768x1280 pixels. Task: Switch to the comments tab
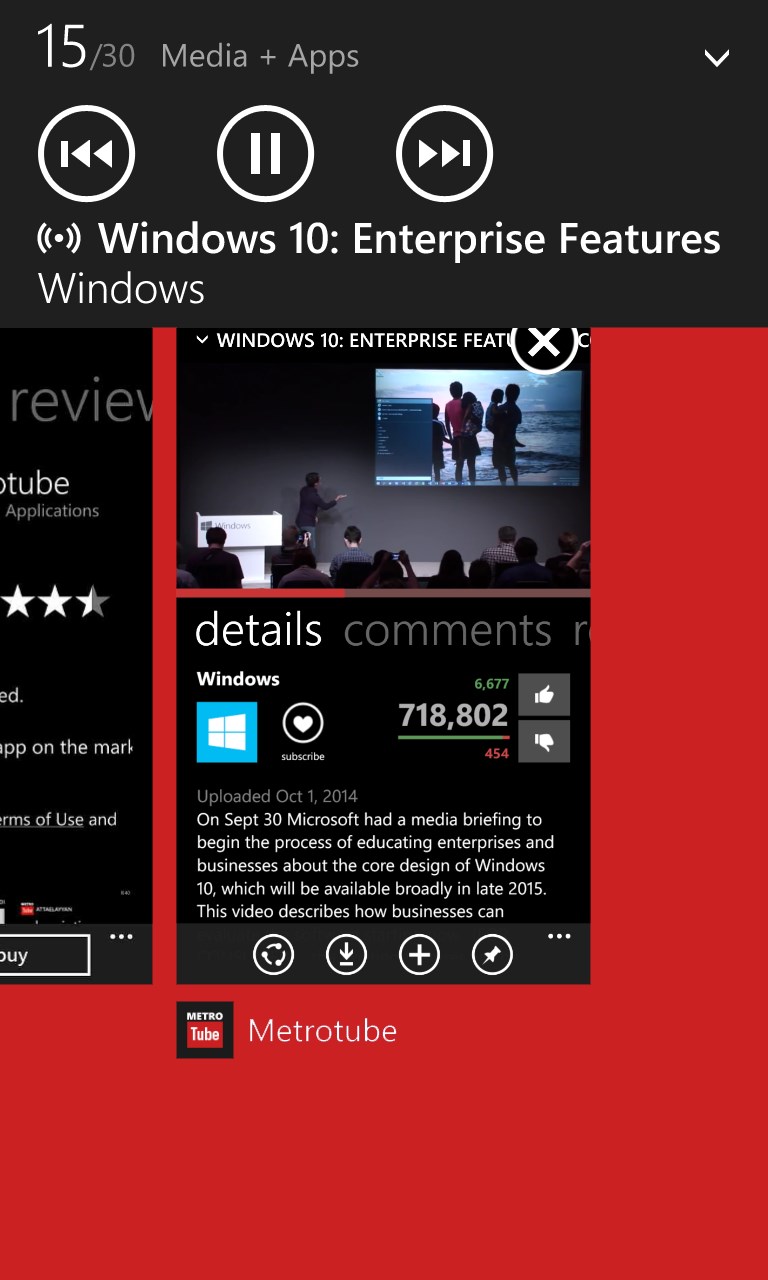click(448, 630)
